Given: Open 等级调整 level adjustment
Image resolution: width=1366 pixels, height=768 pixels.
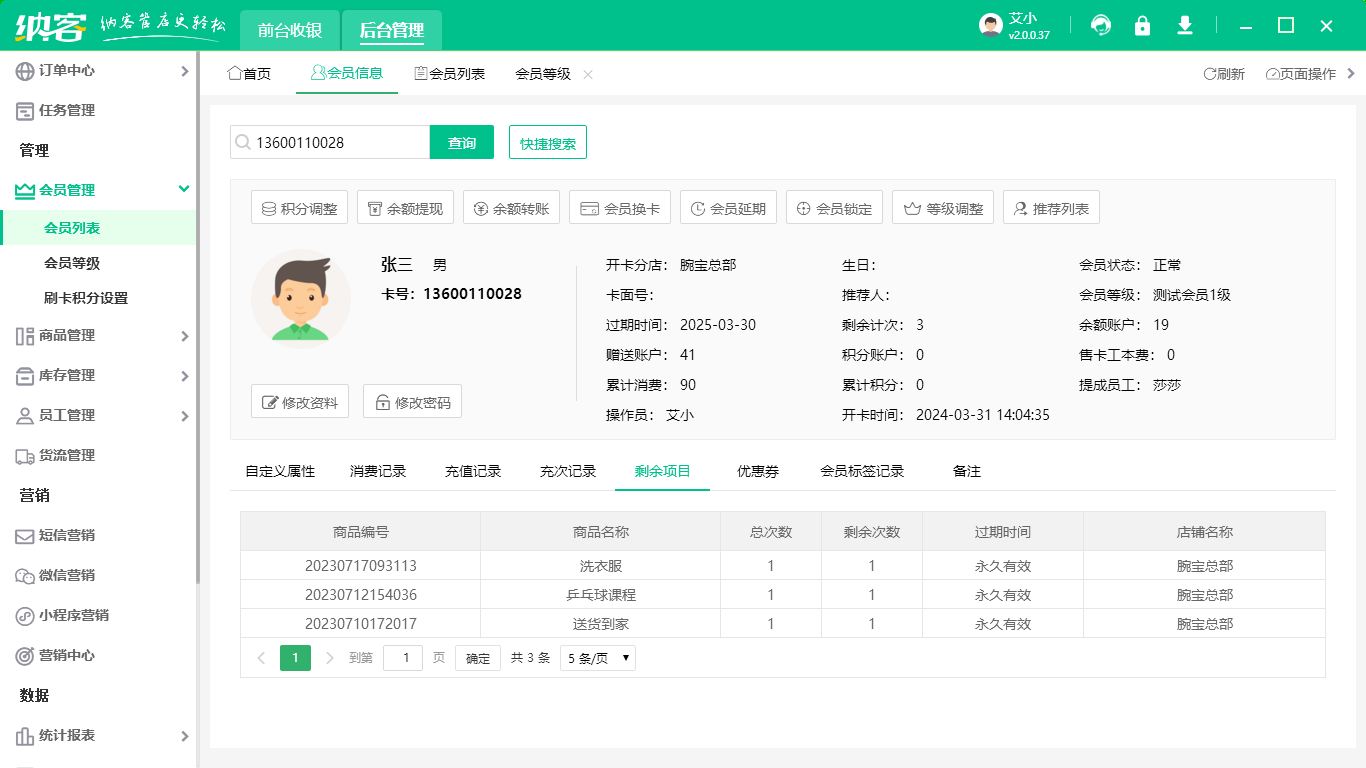Looking at the screenshot, I should 943,209.
